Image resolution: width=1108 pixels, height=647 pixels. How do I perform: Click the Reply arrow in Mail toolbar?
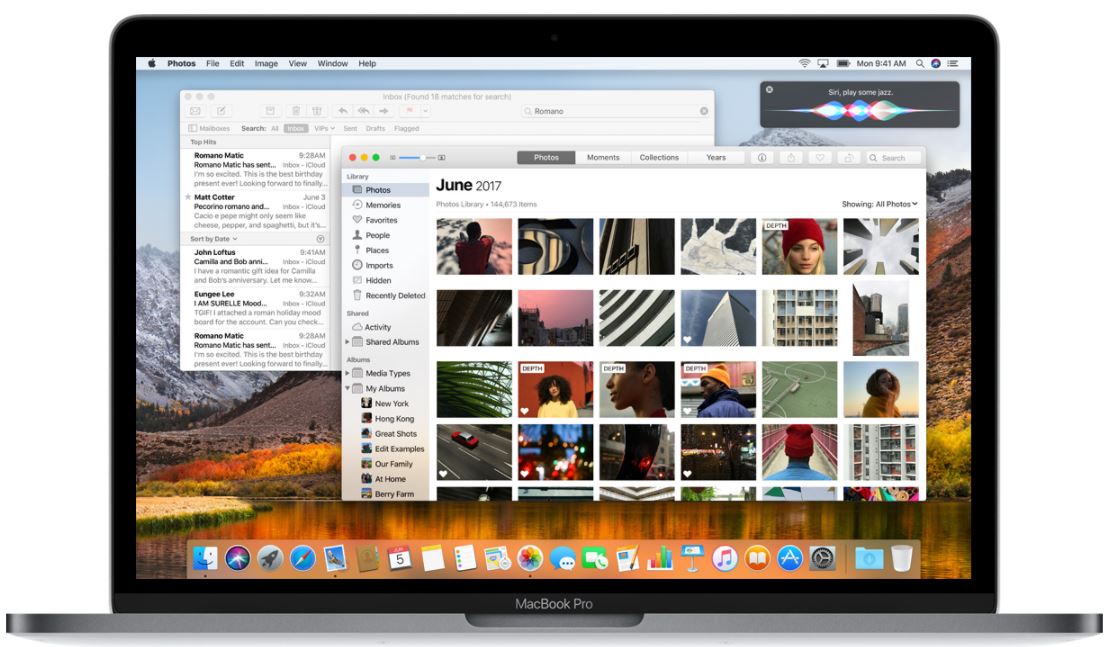343,111
